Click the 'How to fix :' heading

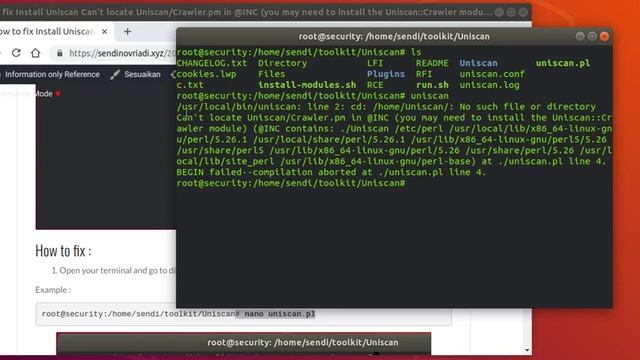pyautogui.click(x=63, y=251)
